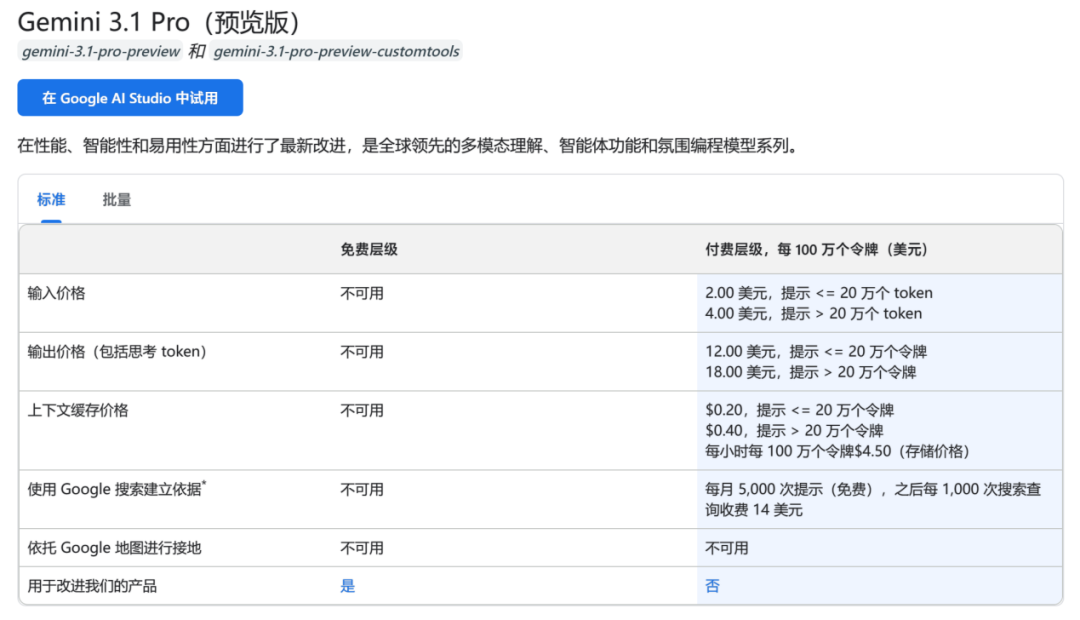Select the 标准 pricing tab
The image size is (1080, 620).
click(x=51, y=199)
